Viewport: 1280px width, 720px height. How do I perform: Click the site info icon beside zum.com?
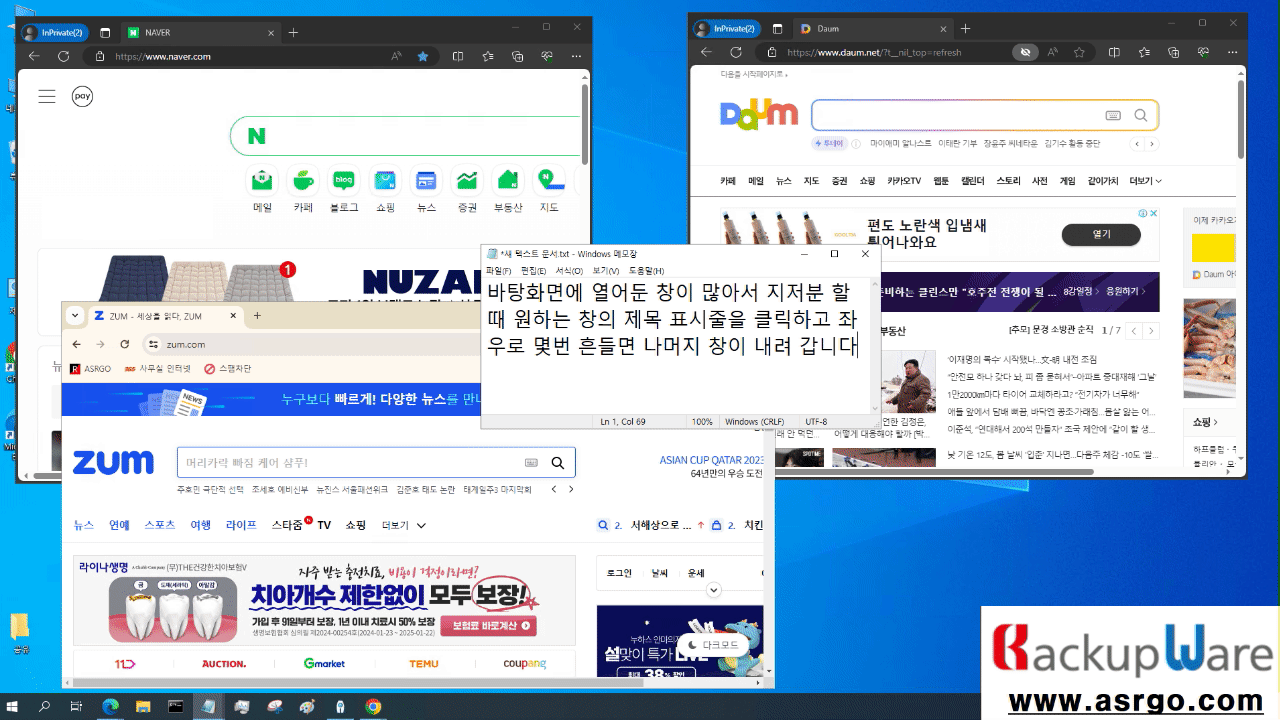point(153,344)
